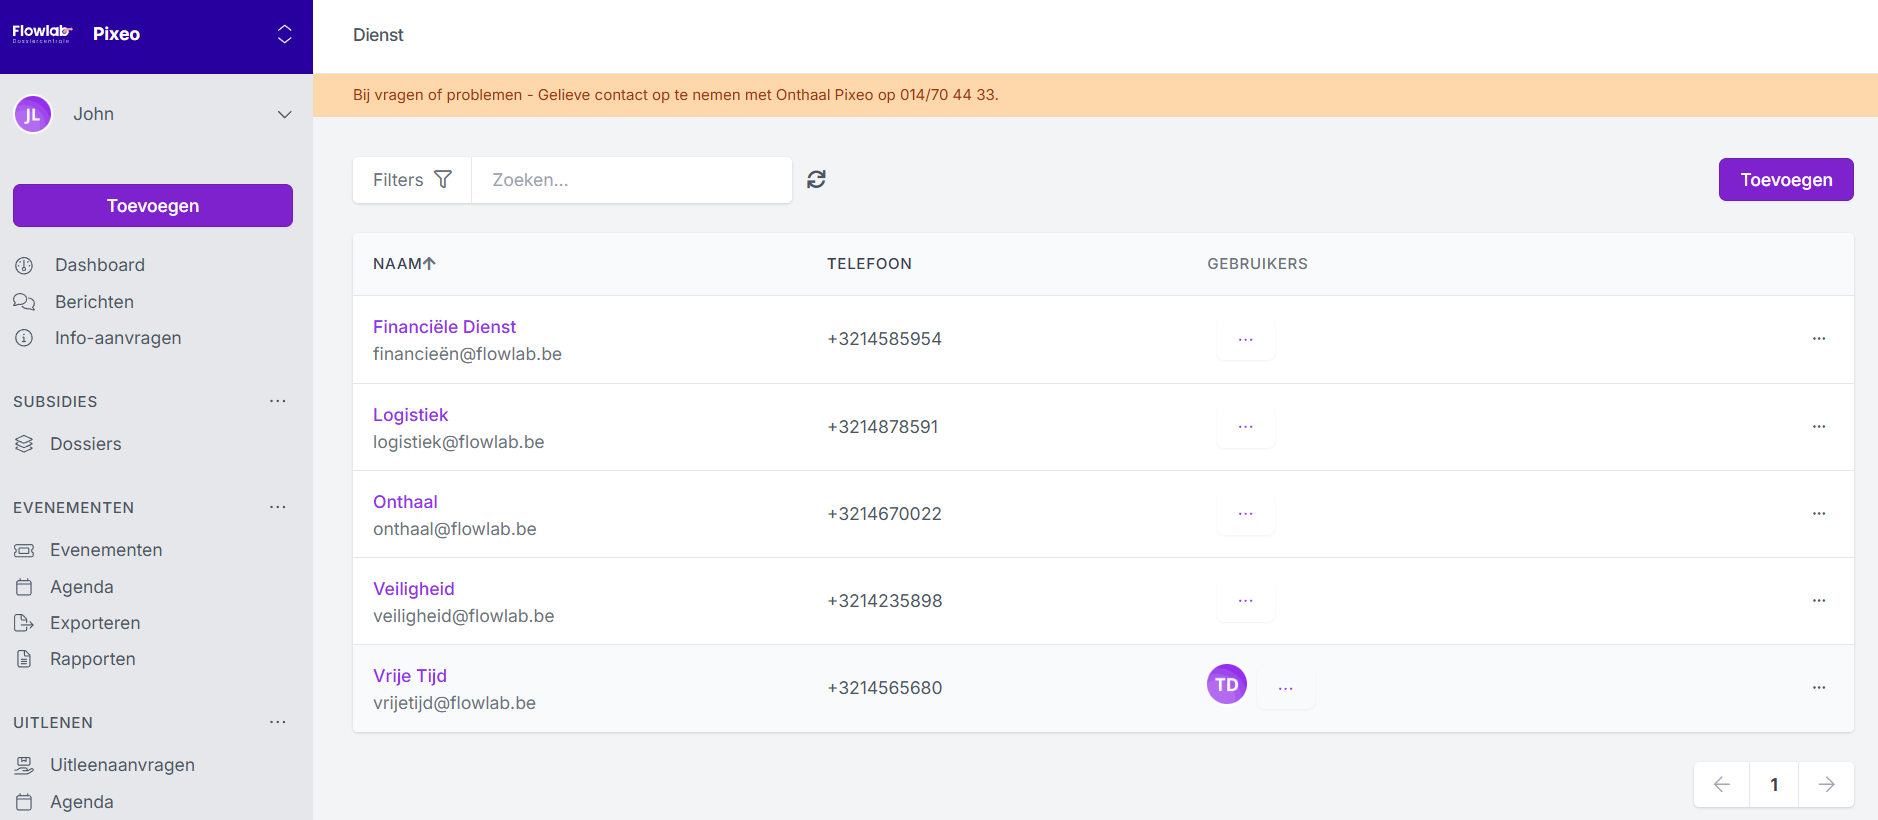
Task: Show users menu for Logistiek row
Action: tap(1245, 427)
